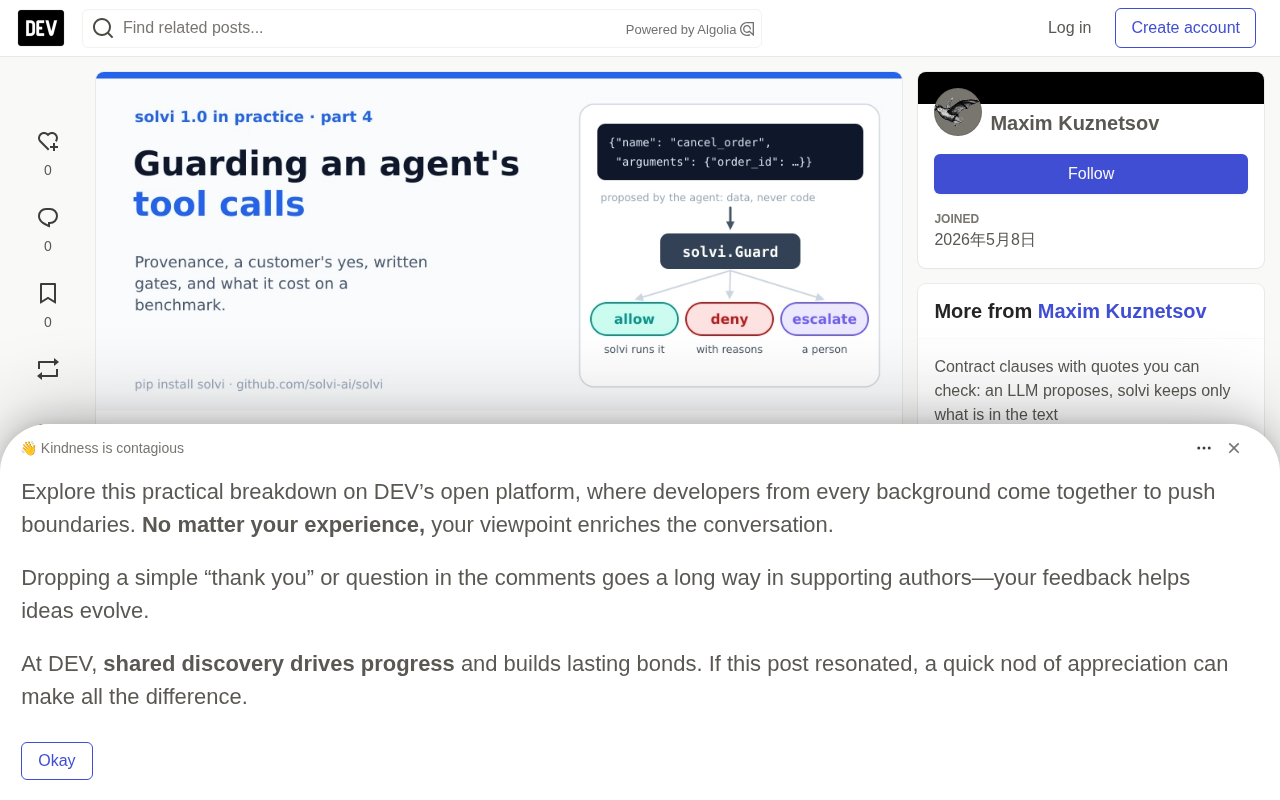
Task: Open the banner's three-dot options menu
Action: click(x=1204, y=448)
